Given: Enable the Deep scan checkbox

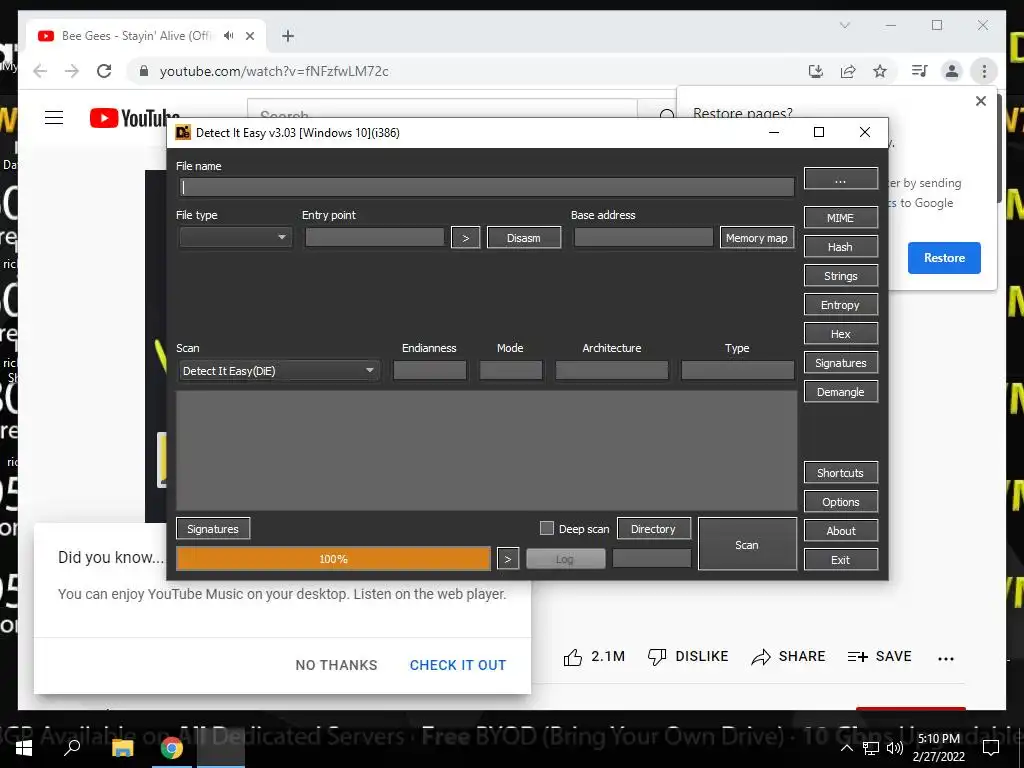Looking at the screenshot, I should tap(547, 528).
